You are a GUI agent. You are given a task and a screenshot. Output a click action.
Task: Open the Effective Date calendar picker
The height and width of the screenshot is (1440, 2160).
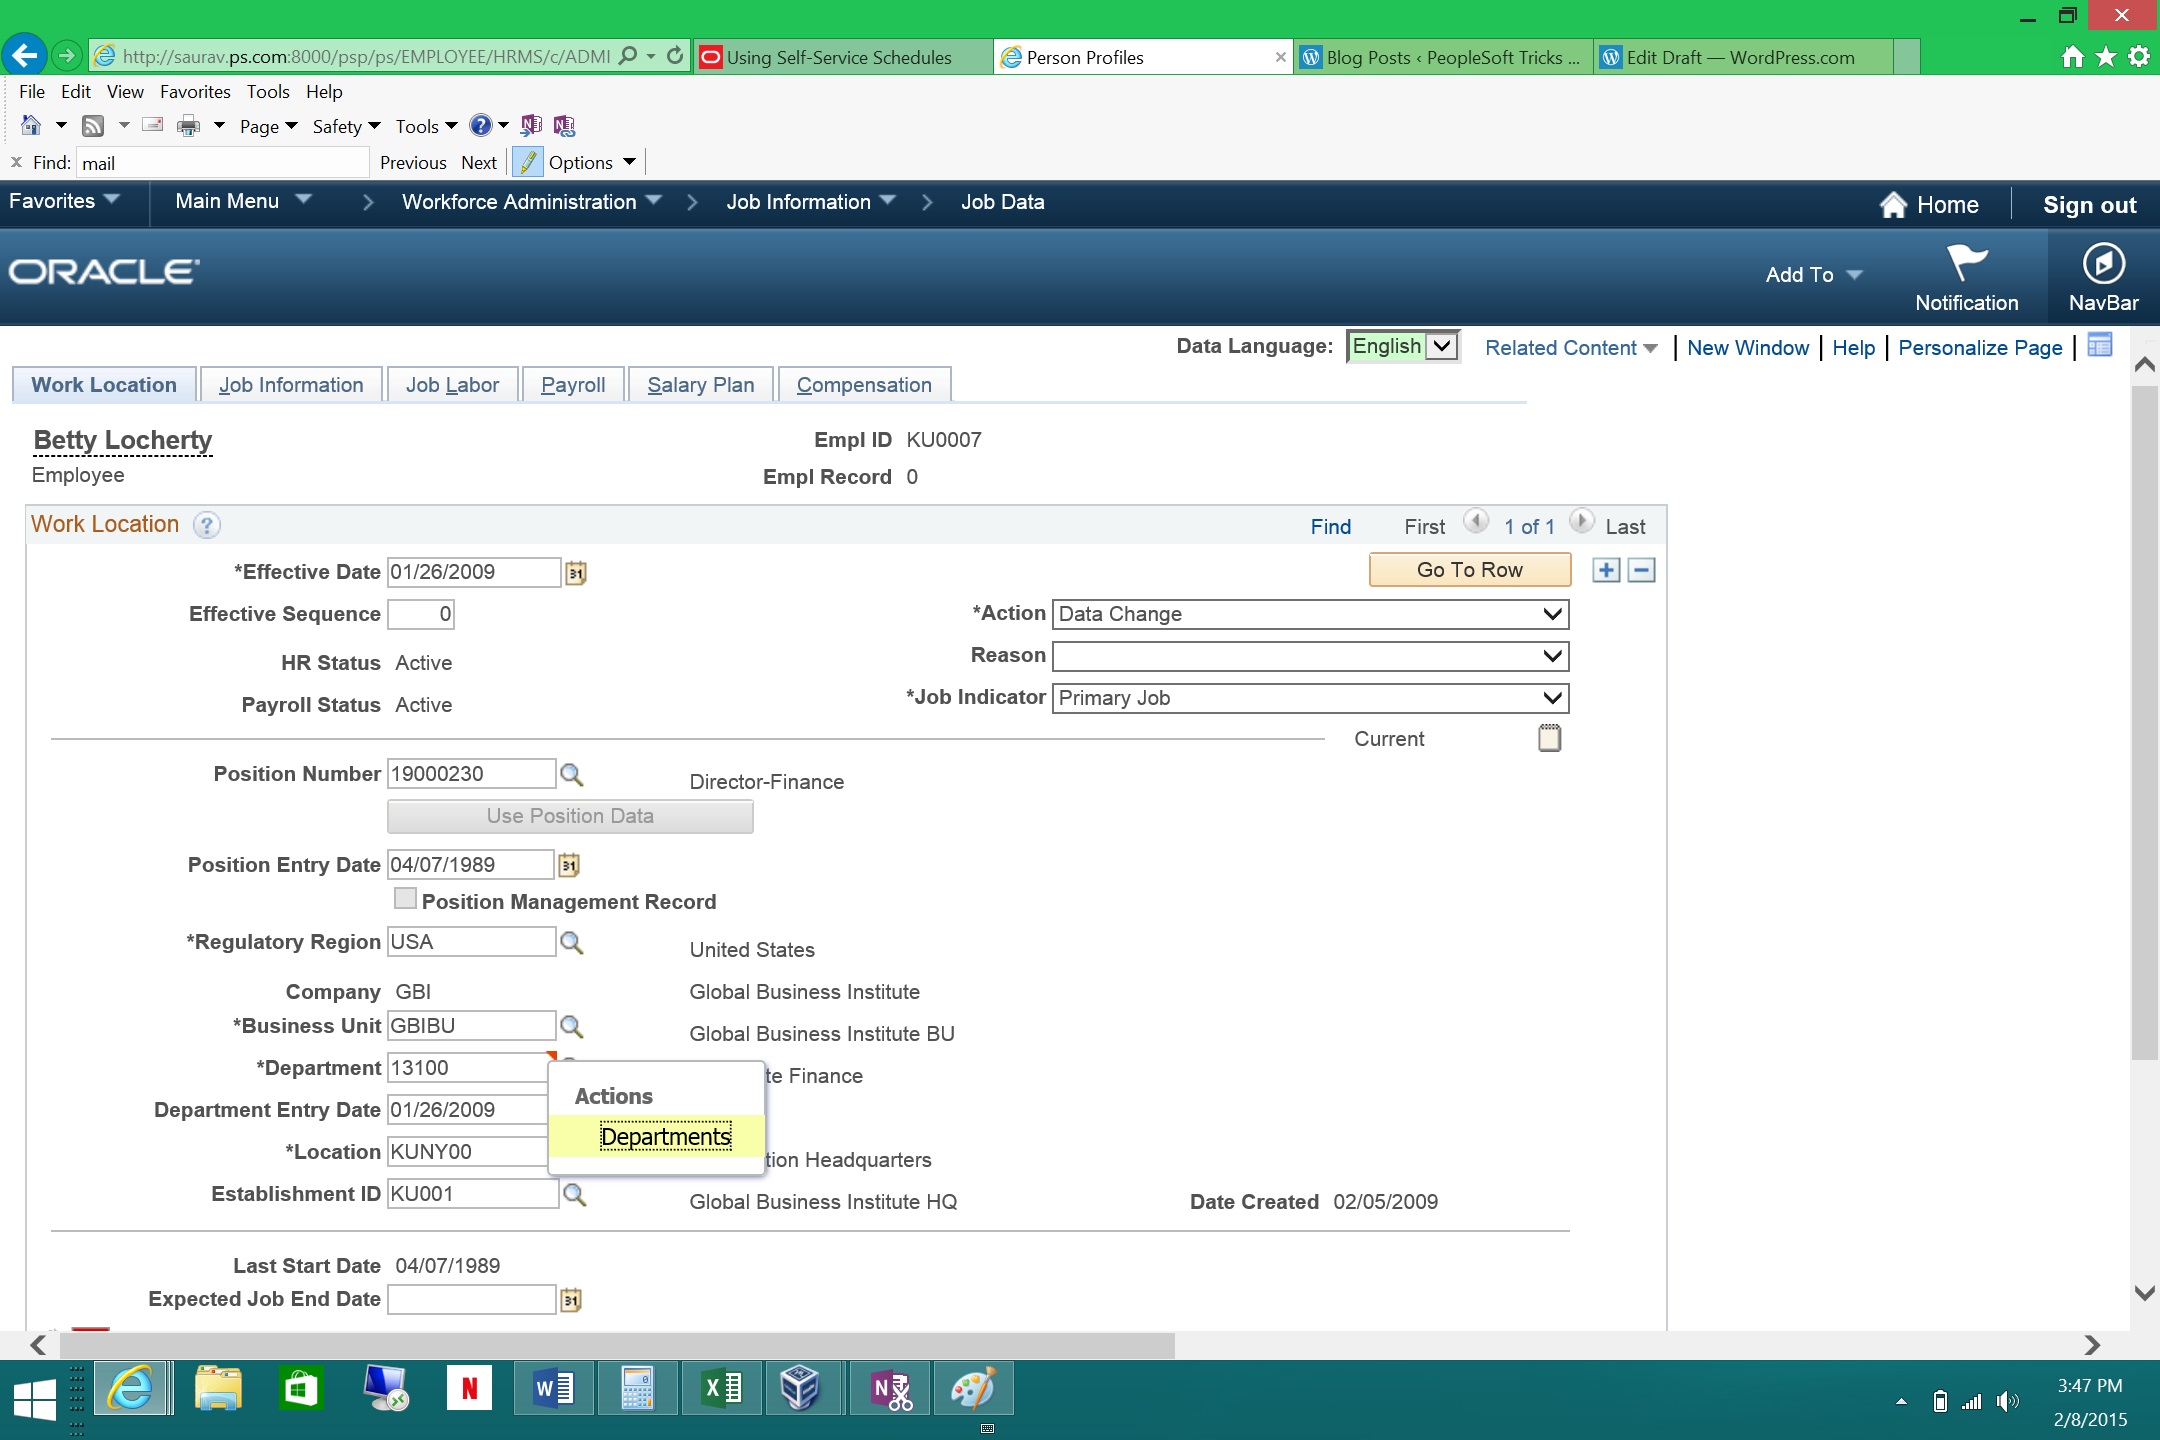(575, 573)
